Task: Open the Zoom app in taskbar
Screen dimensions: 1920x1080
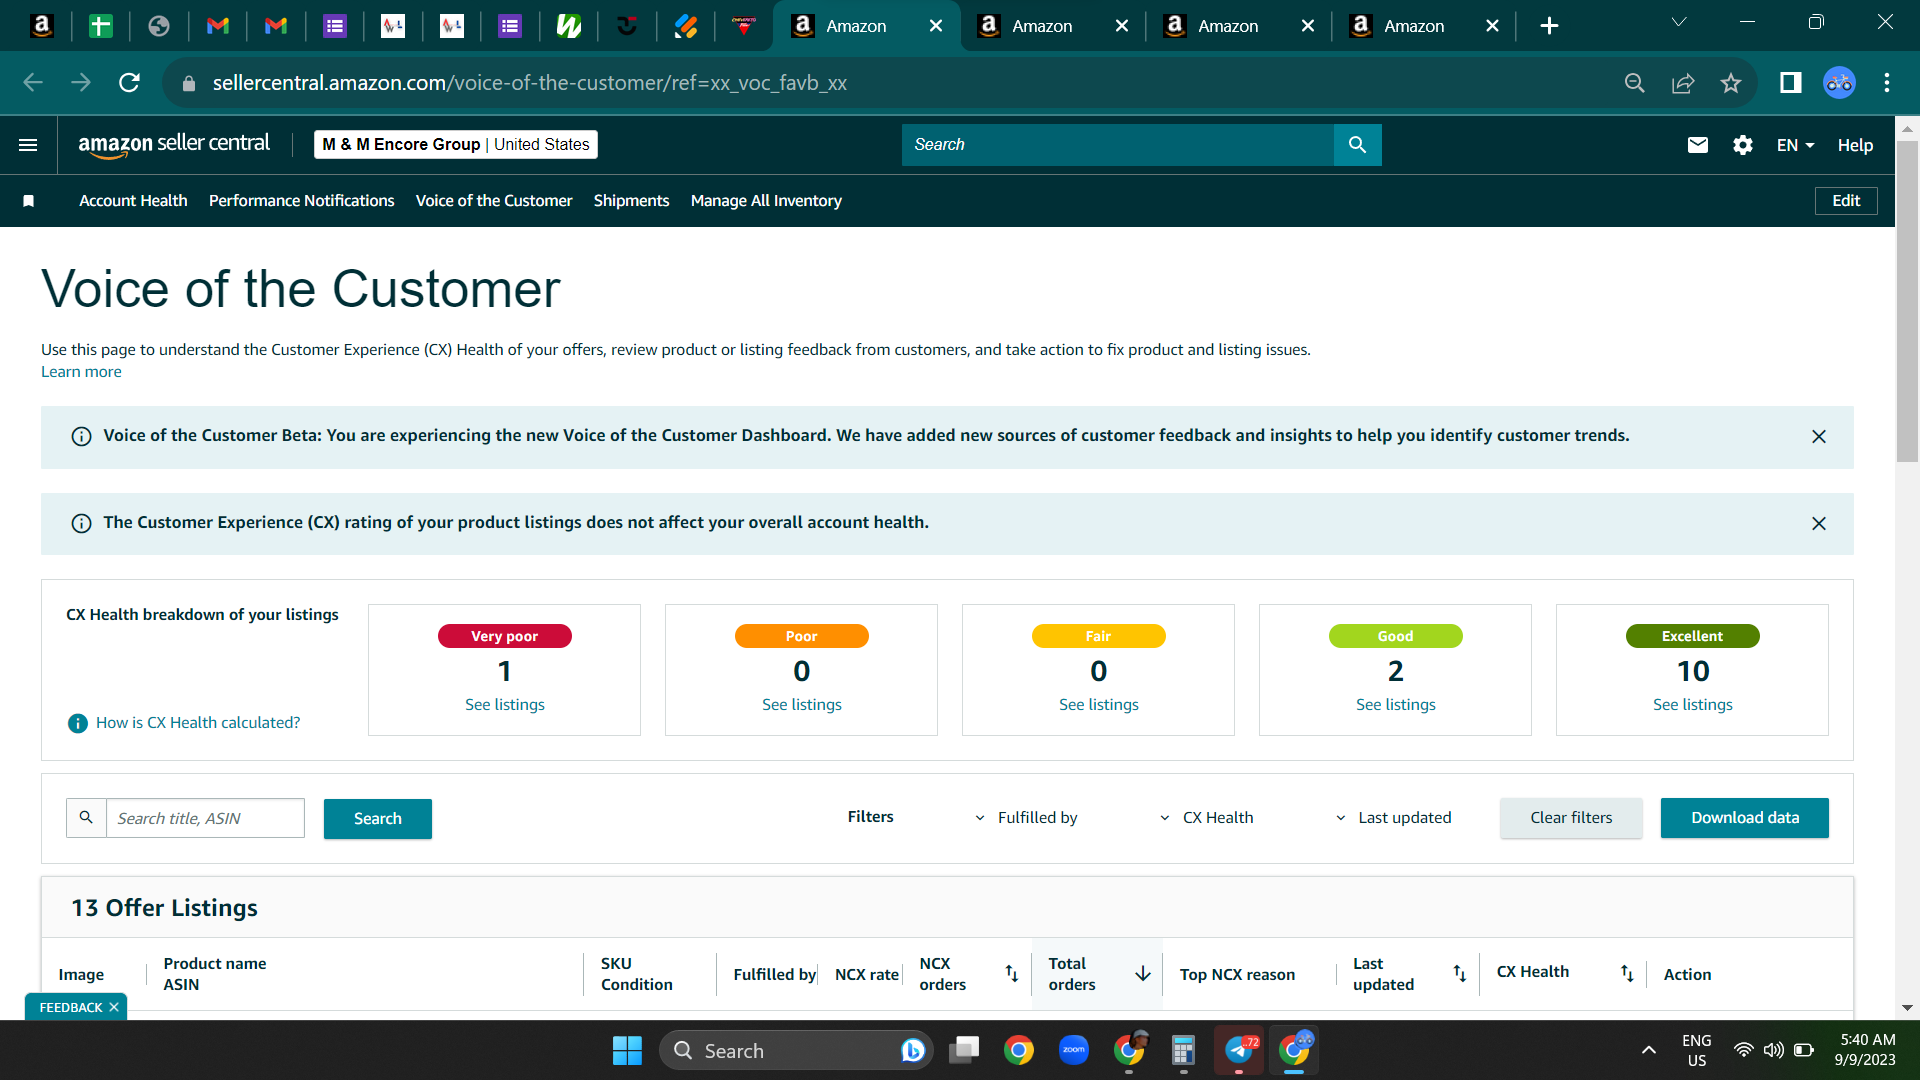Action: (x=1074, y=1051)
